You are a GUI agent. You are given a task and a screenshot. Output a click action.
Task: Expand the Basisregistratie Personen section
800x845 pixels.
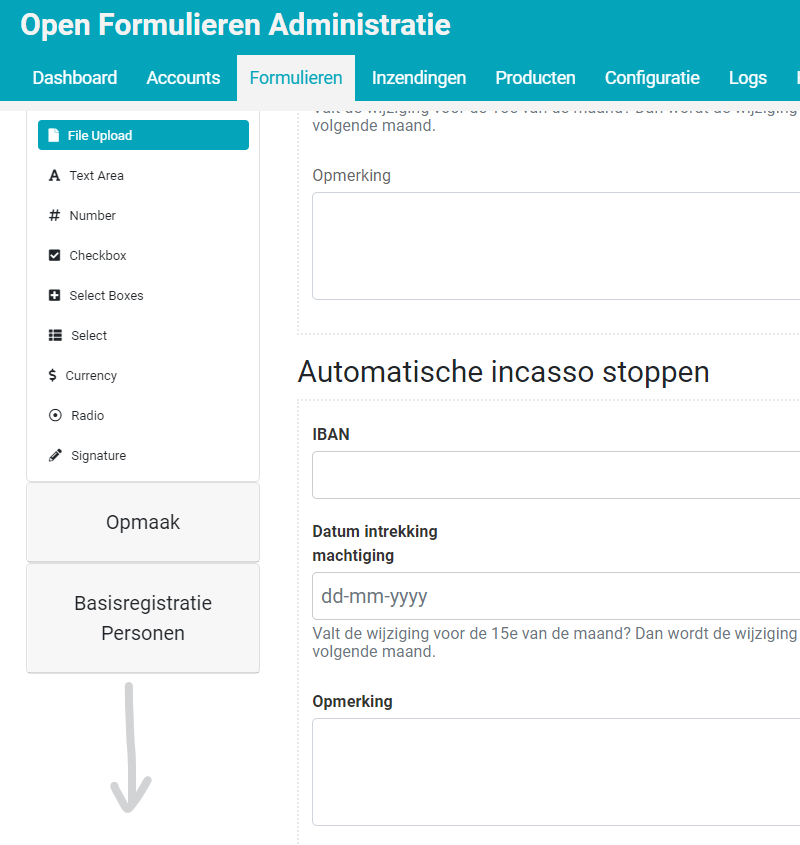[x=142, y=617]
